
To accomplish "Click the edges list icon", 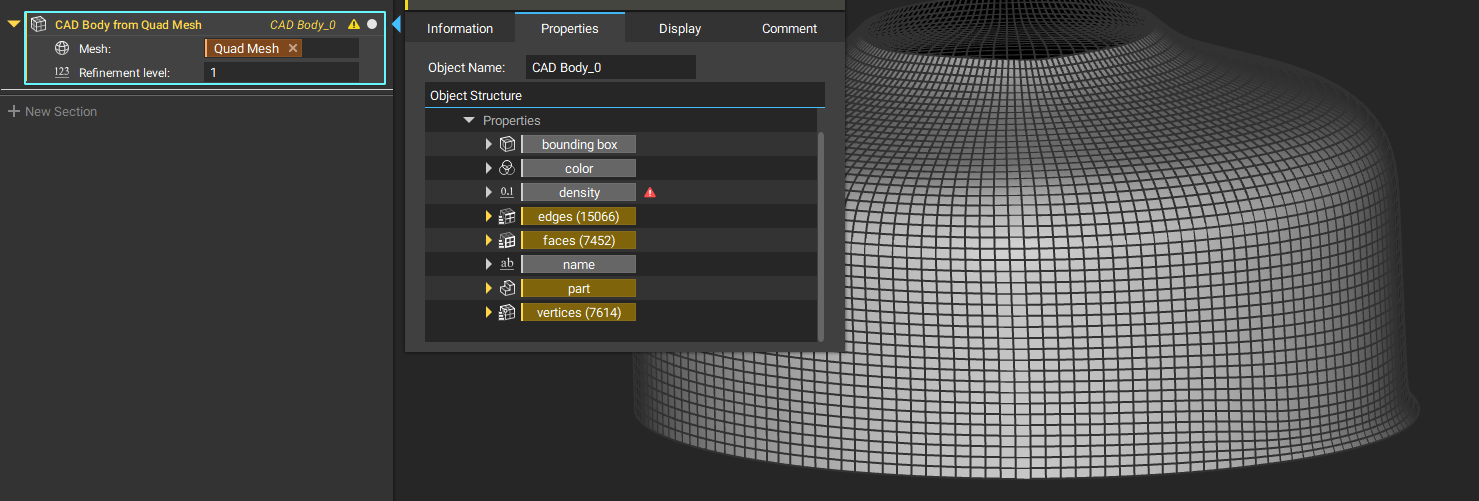I will [x=507, y=216].
